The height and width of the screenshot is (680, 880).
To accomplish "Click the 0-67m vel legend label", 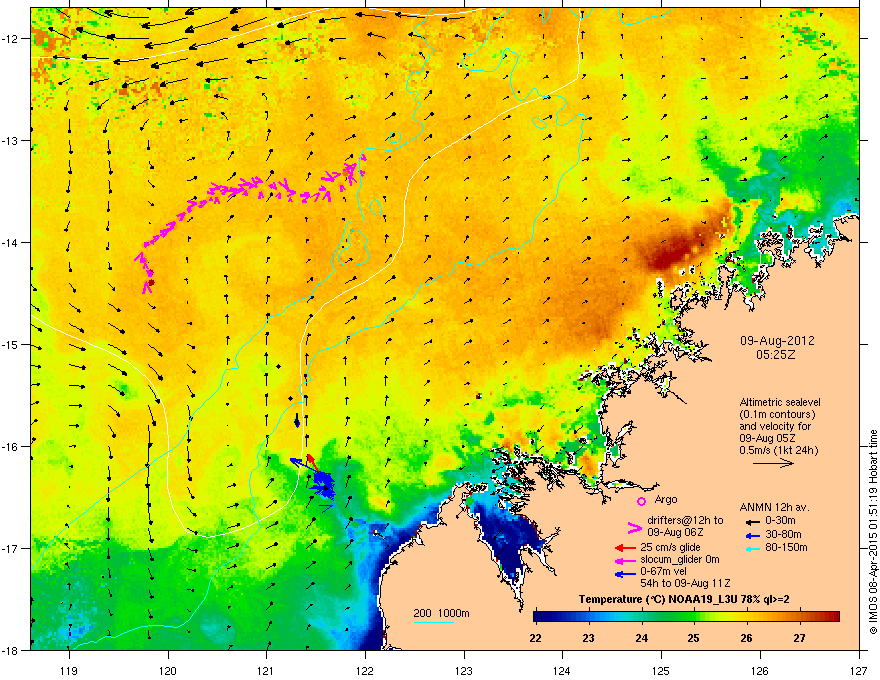I will point(663,572).
